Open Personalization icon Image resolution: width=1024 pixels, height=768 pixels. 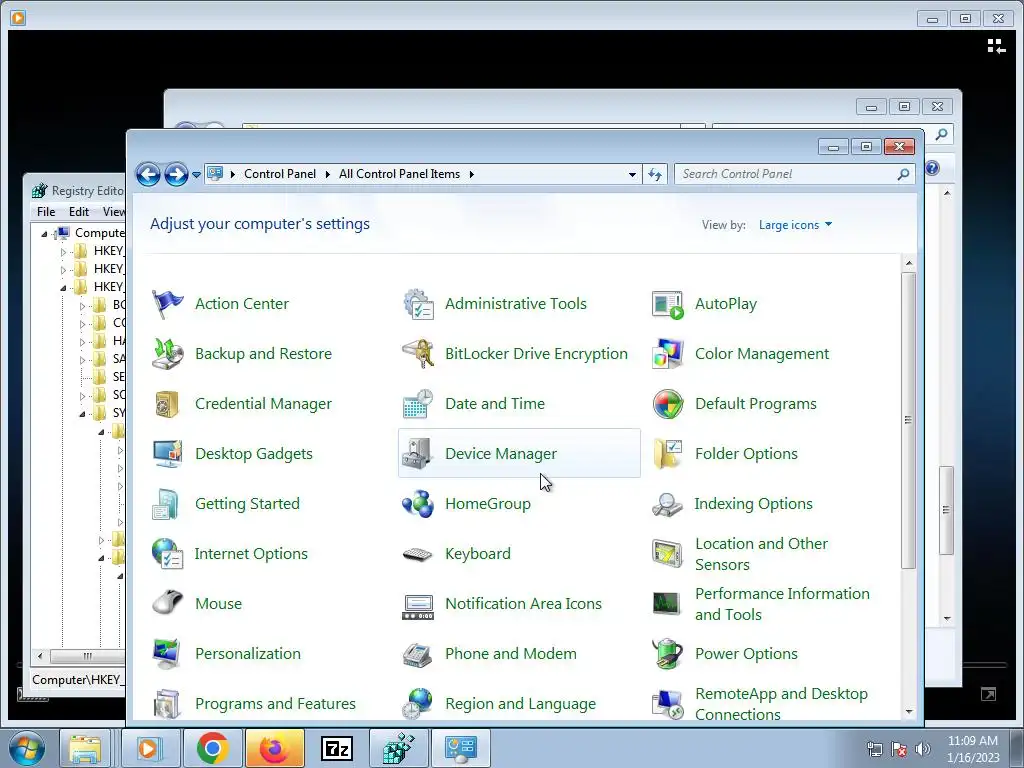pyautogui.click(x=167, y=654)
